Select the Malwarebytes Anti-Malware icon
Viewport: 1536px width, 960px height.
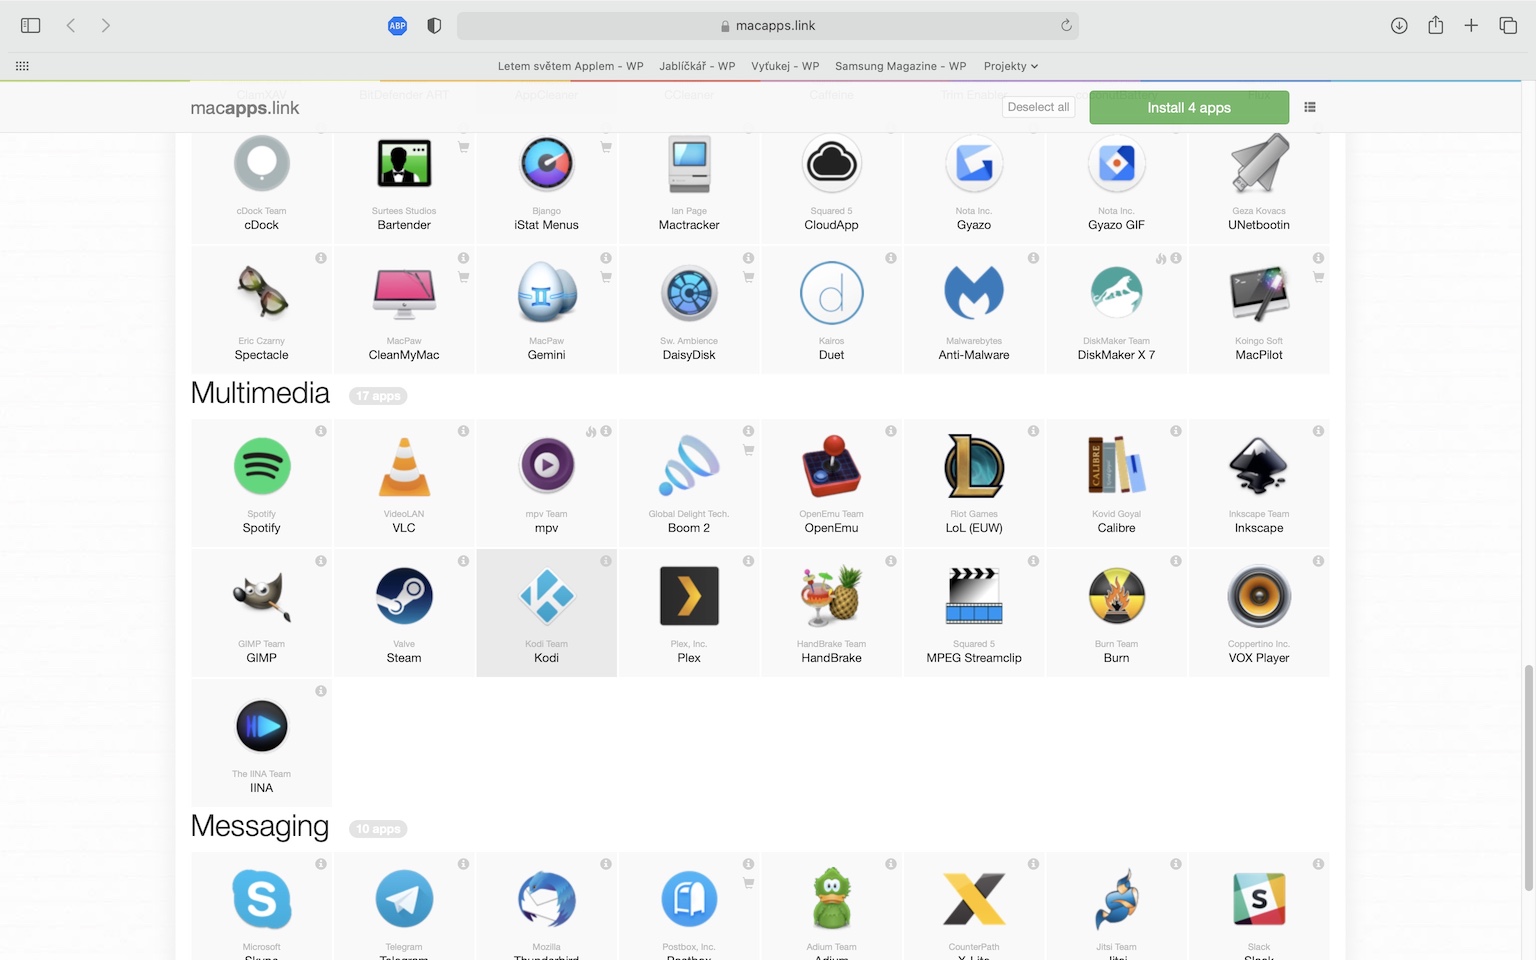click(x=974, y=293)
